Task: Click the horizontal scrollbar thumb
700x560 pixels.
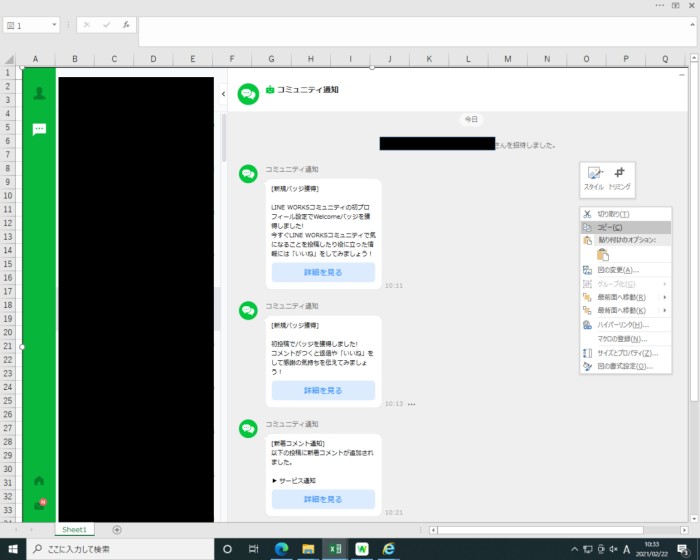Action: [541, 530]
